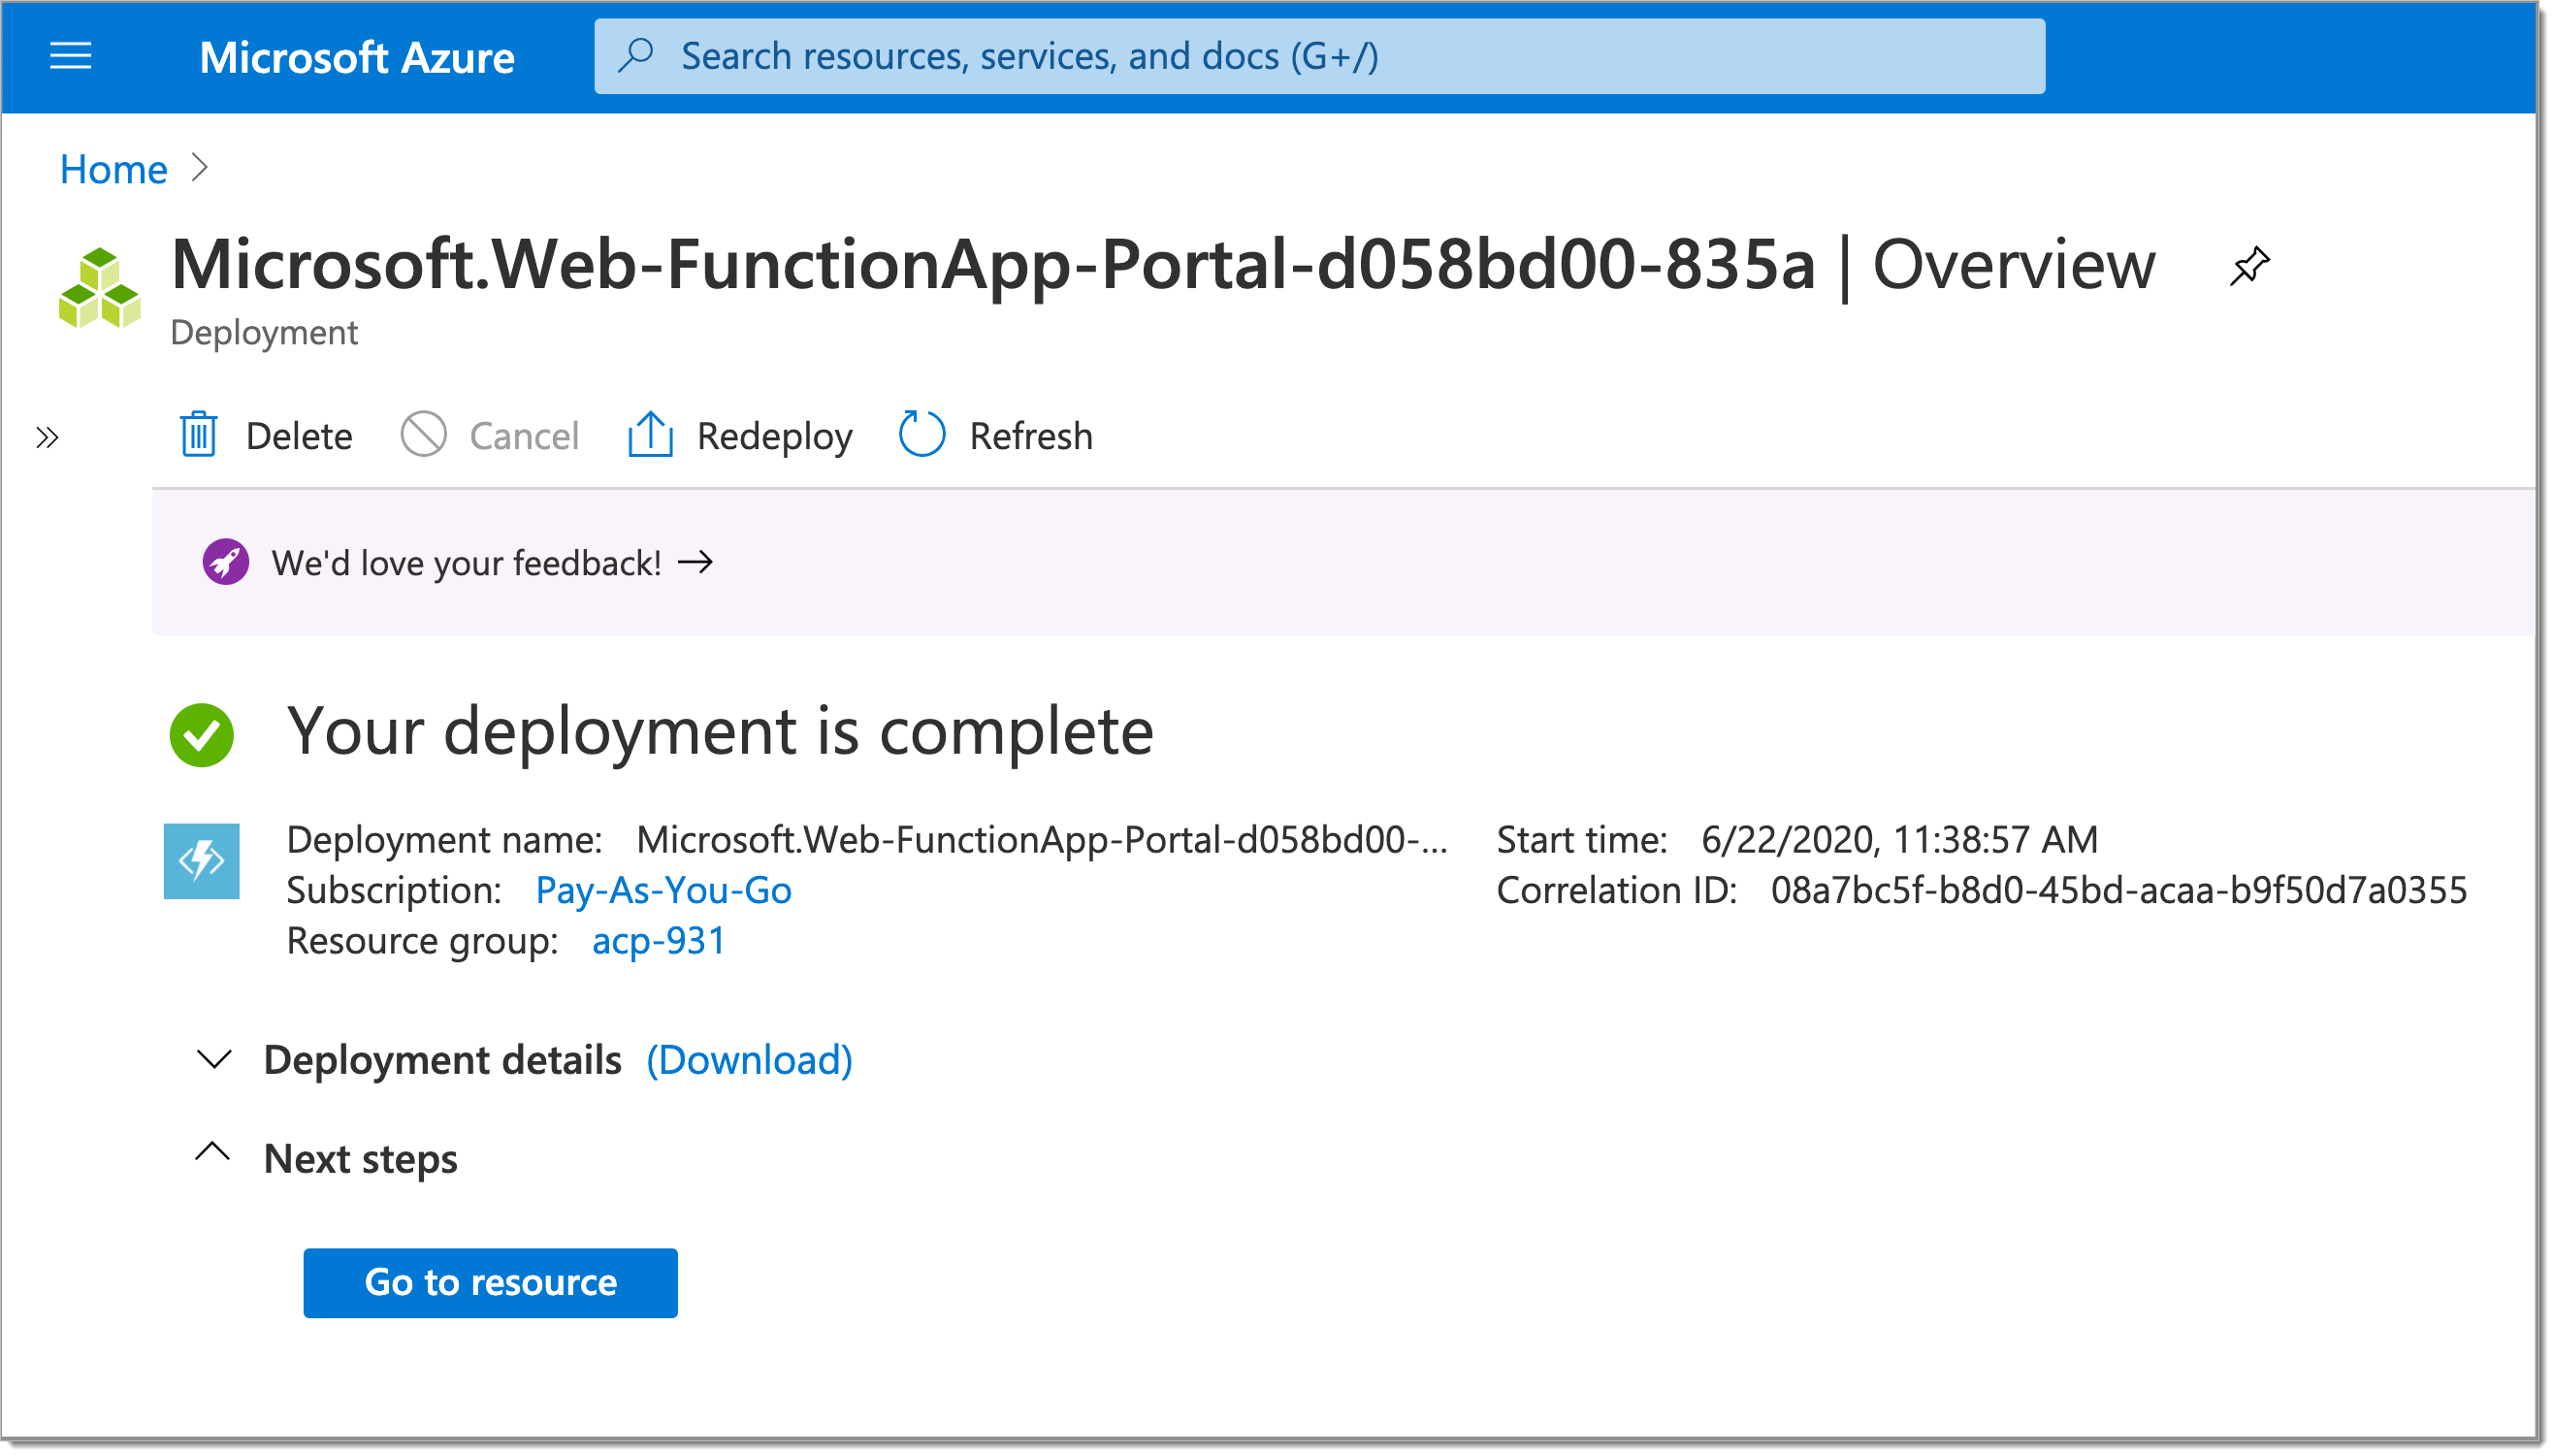
Task: Click the Delete deployment icon
Action: point(200,435)
